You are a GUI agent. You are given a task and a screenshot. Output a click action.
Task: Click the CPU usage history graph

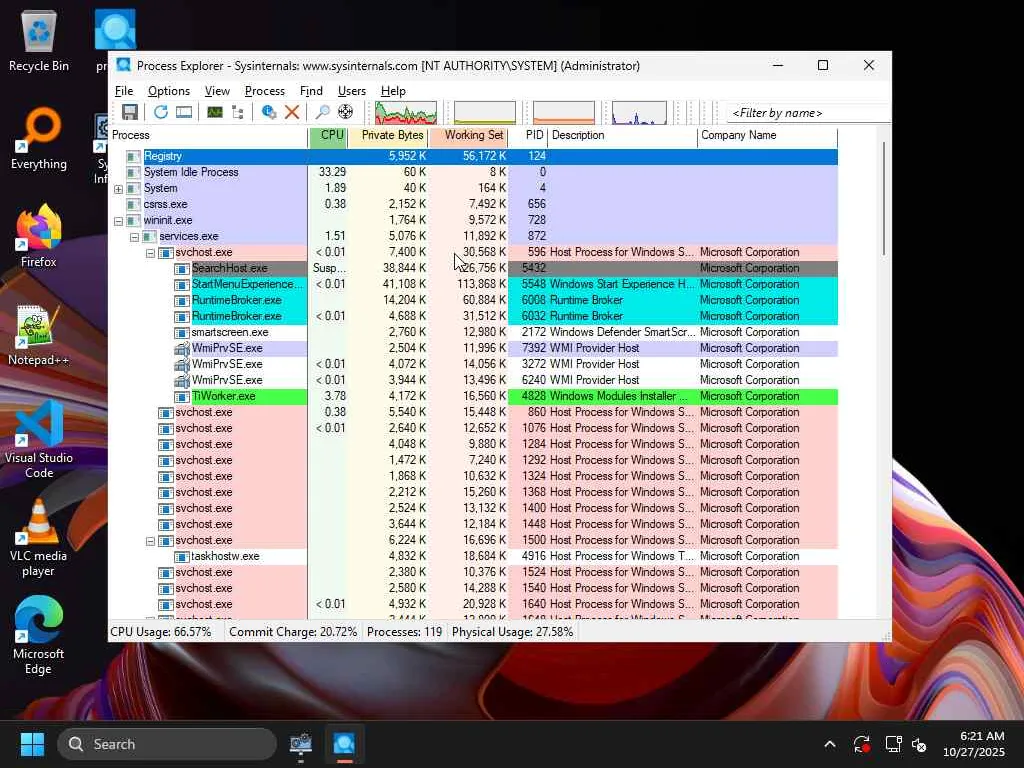coord(406,112)
